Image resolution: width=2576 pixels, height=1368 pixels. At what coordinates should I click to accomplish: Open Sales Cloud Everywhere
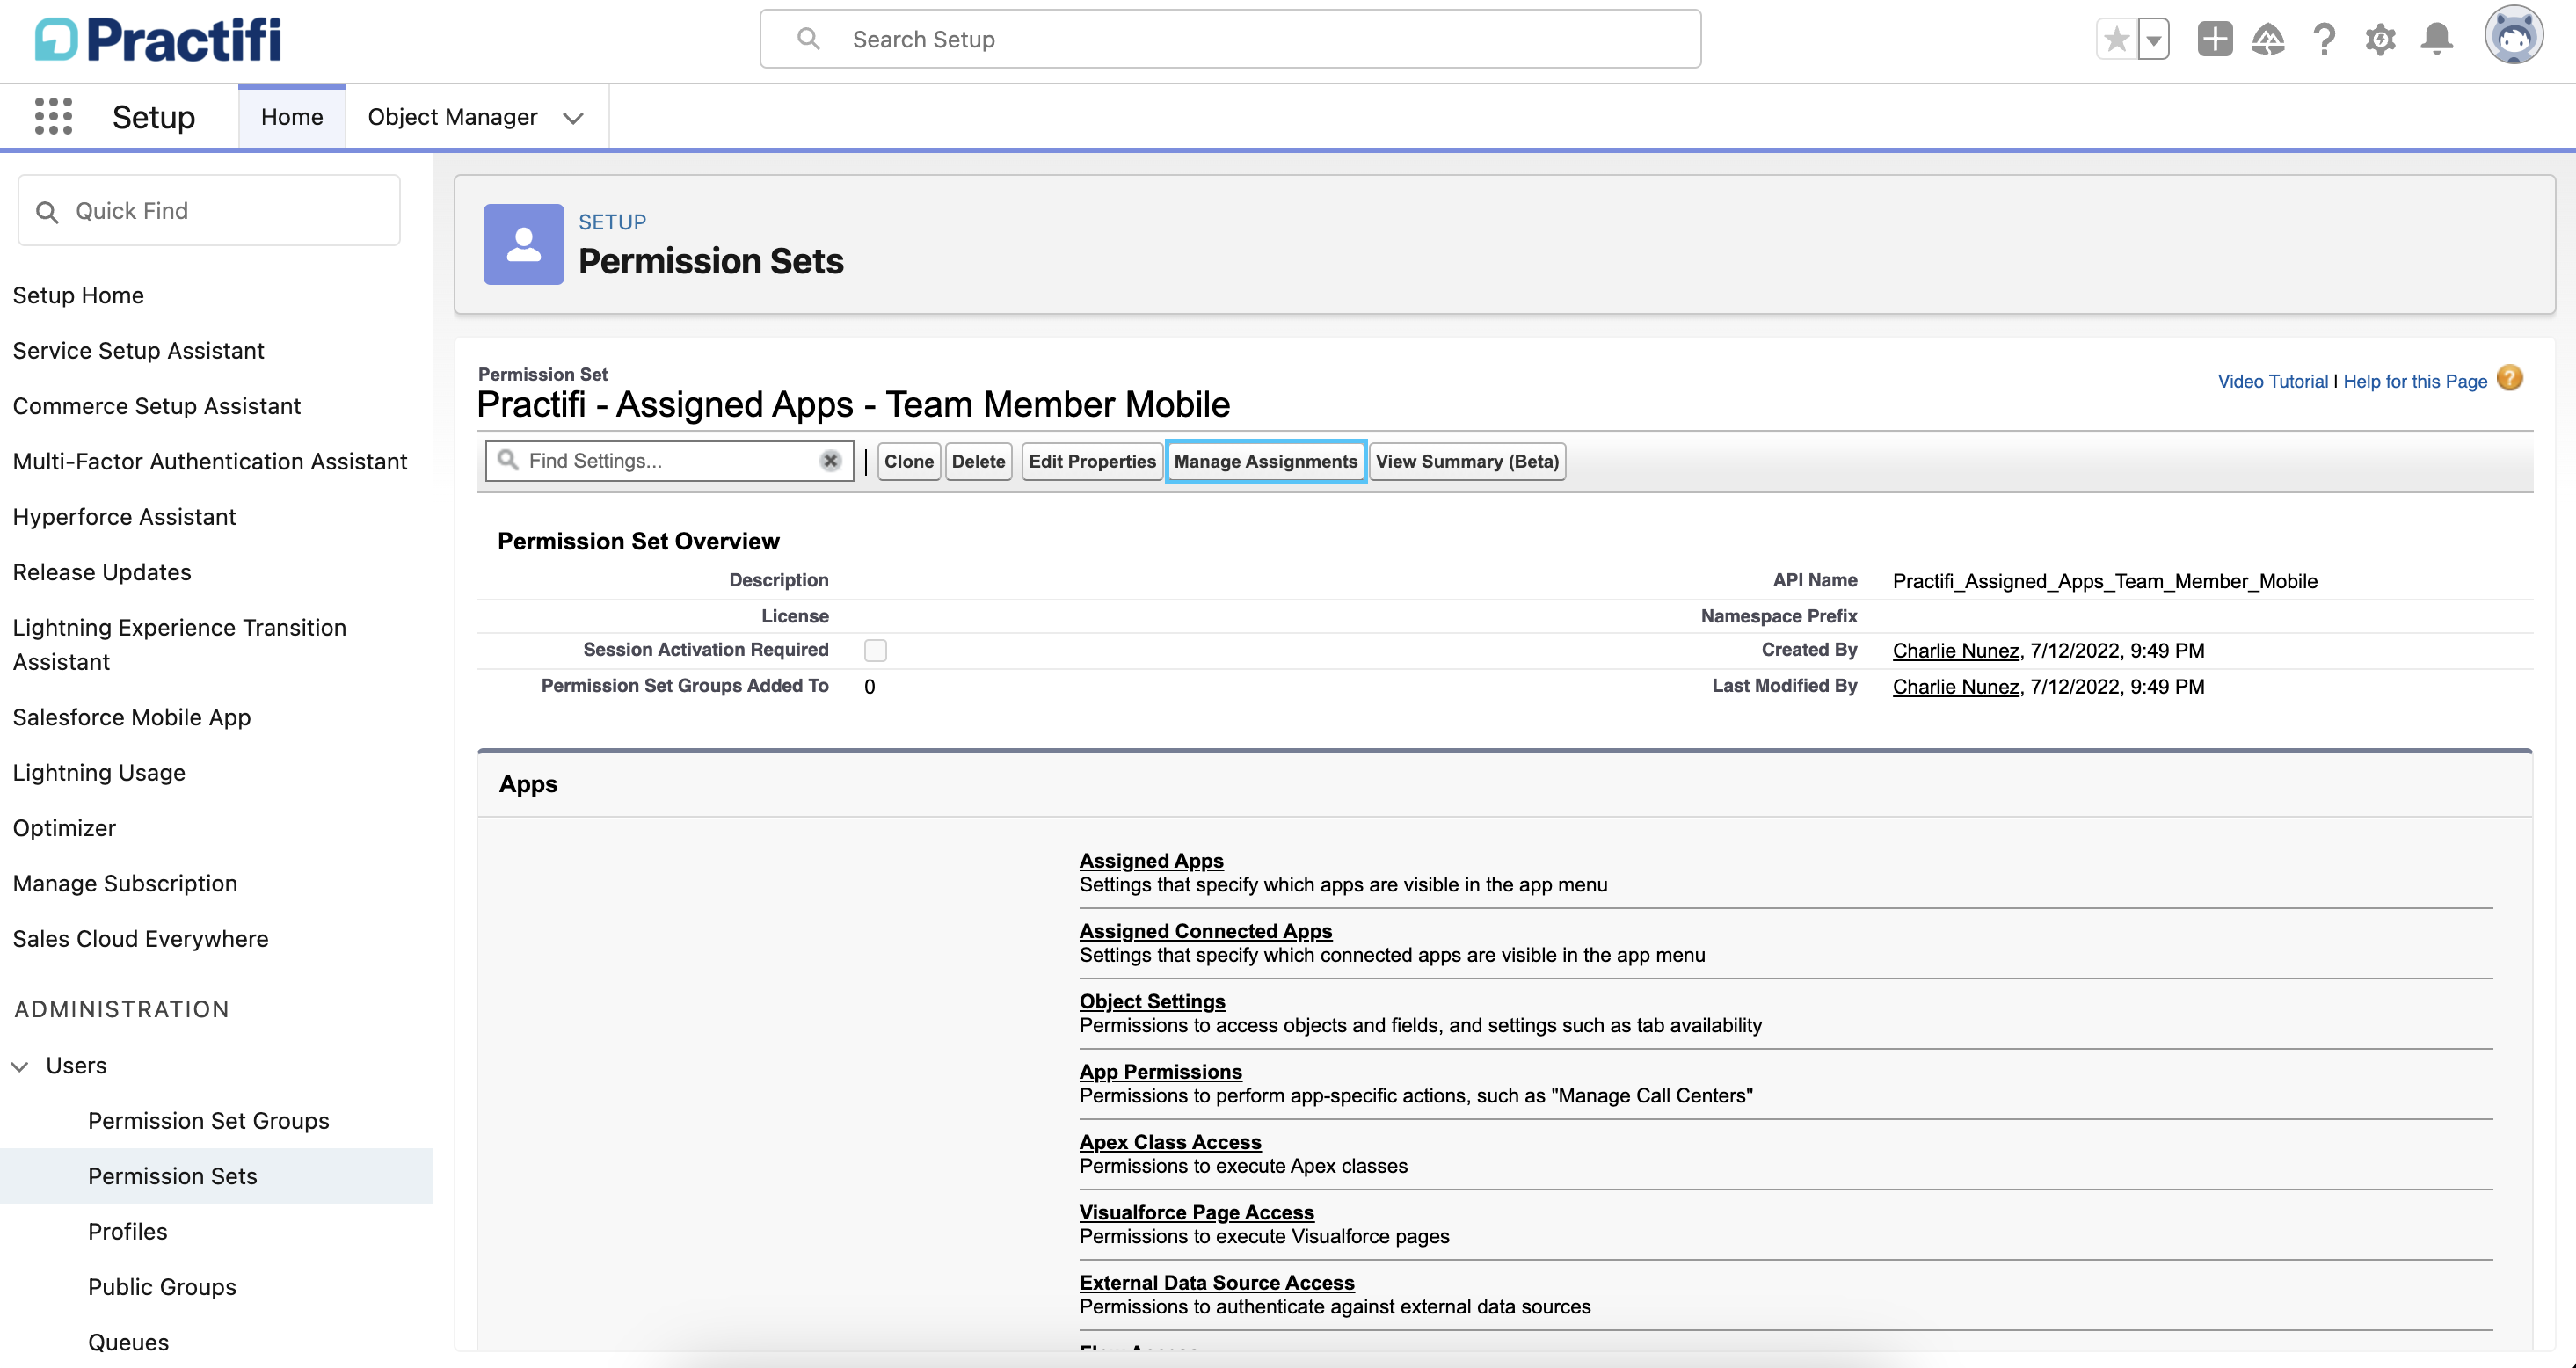click(x=140, y=939)
